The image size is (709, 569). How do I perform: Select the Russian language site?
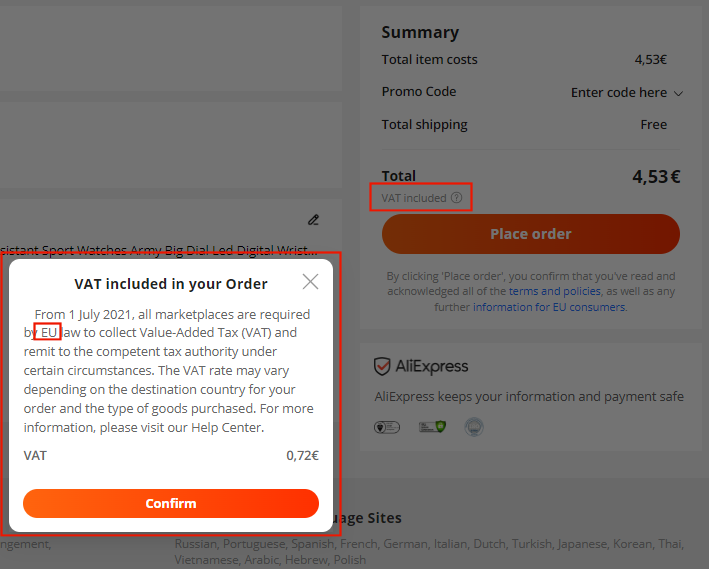[x=196, y=544]
